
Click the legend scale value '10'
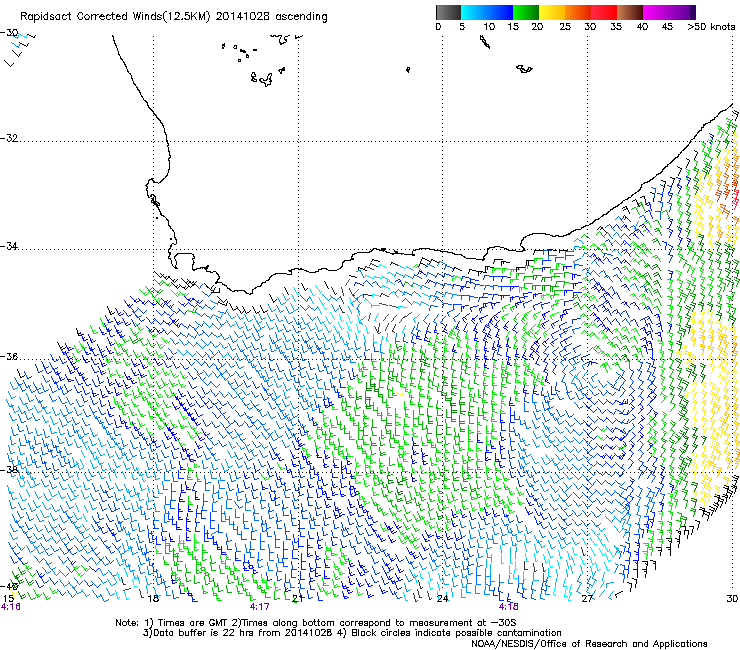489,26
